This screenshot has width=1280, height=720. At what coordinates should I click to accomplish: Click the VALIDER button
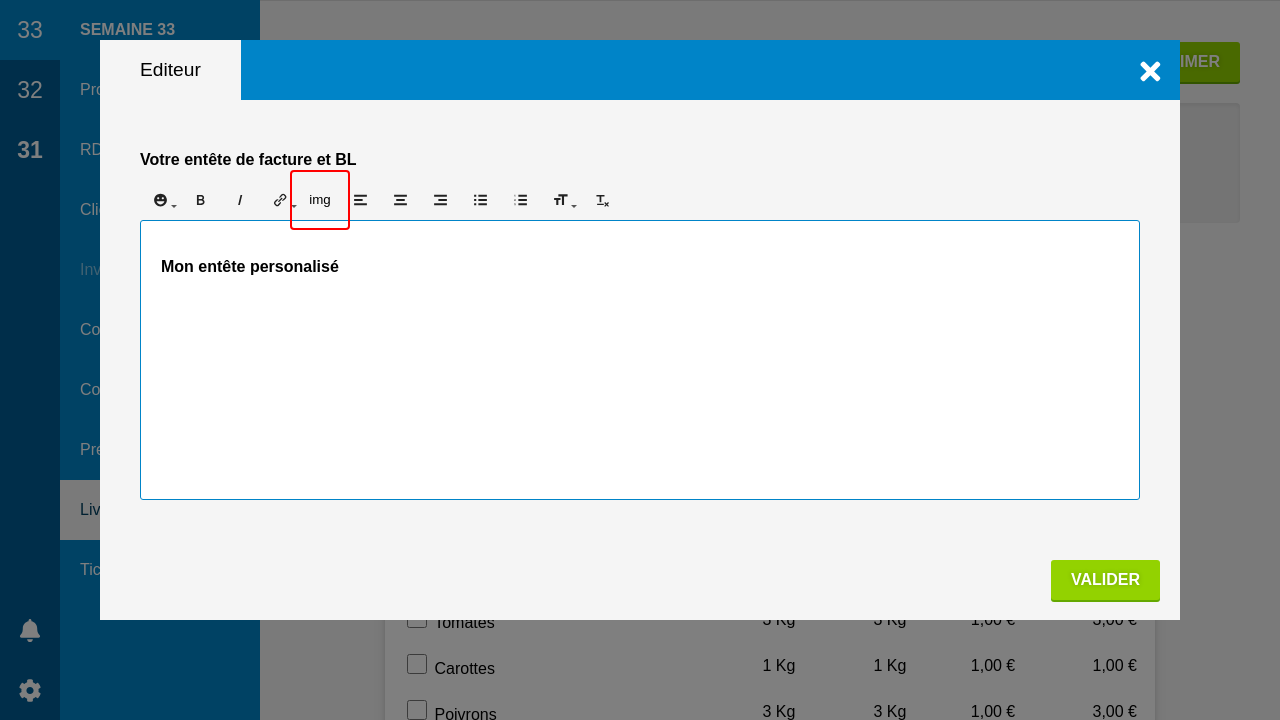(x=1105, y=580)
